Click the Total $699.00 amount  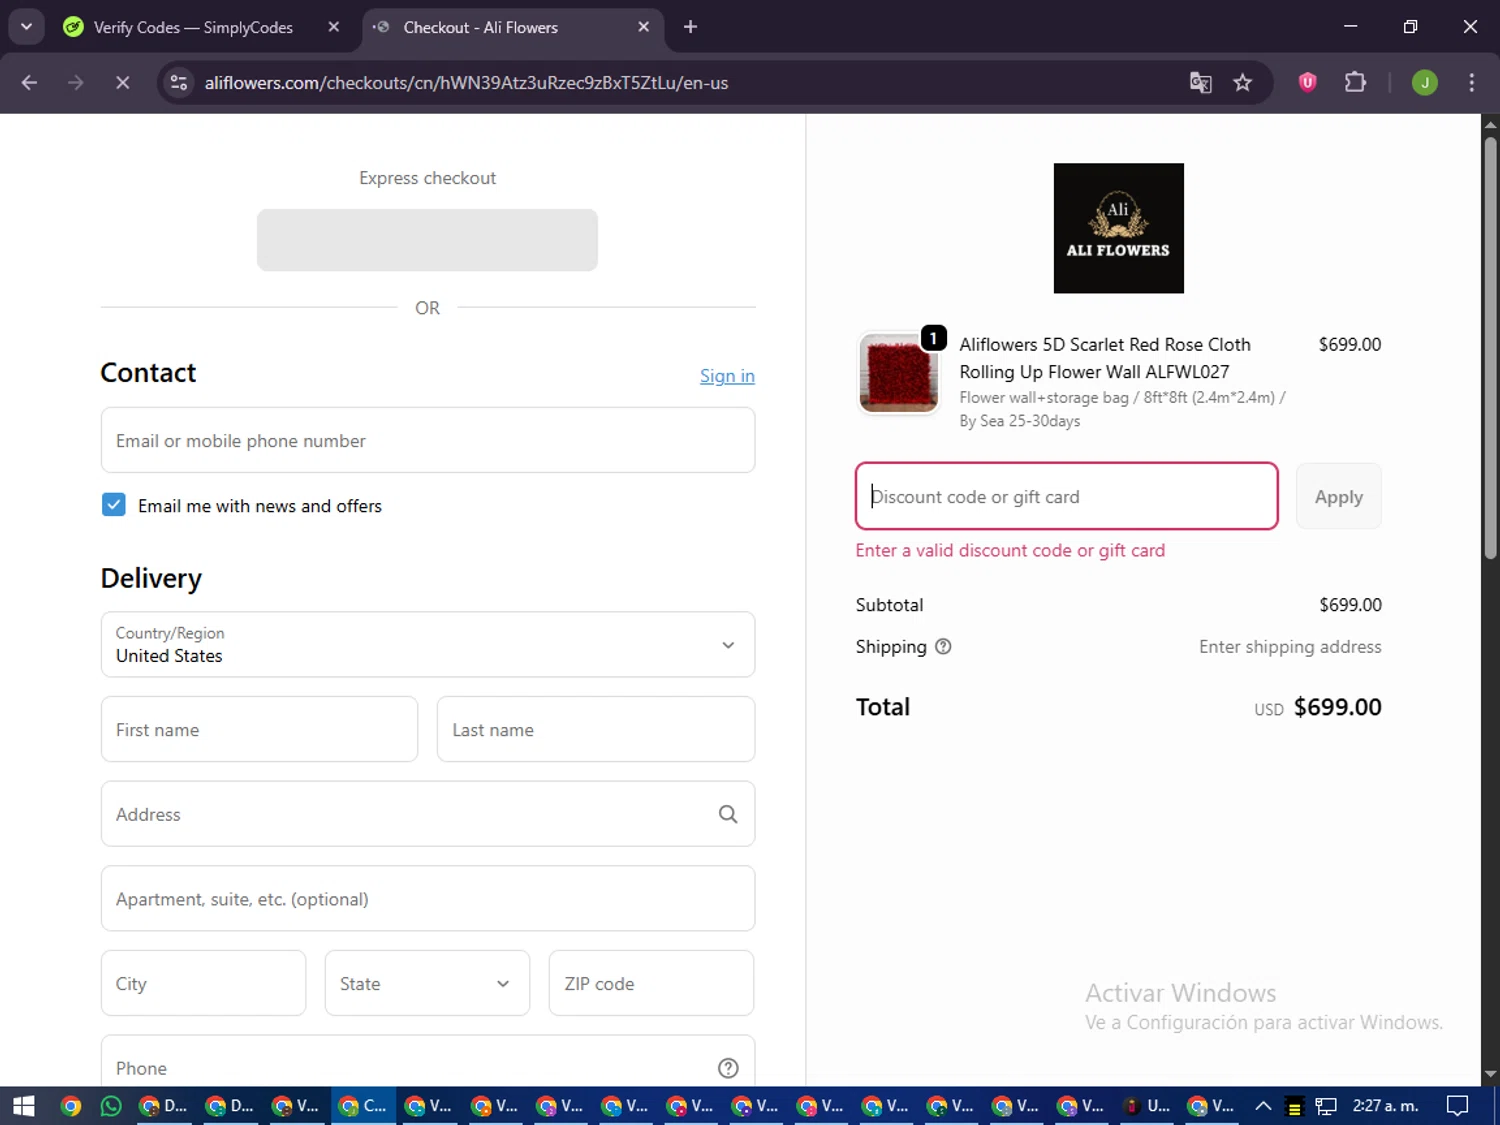tap(1337, 707)
